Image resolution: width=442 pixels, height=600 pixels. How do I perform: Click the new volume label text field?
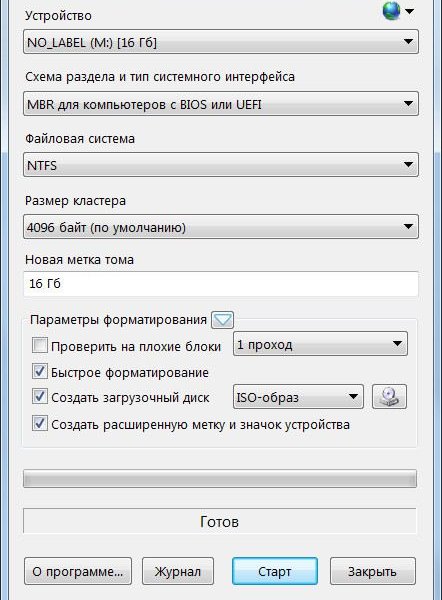click(x=221, y=284)
